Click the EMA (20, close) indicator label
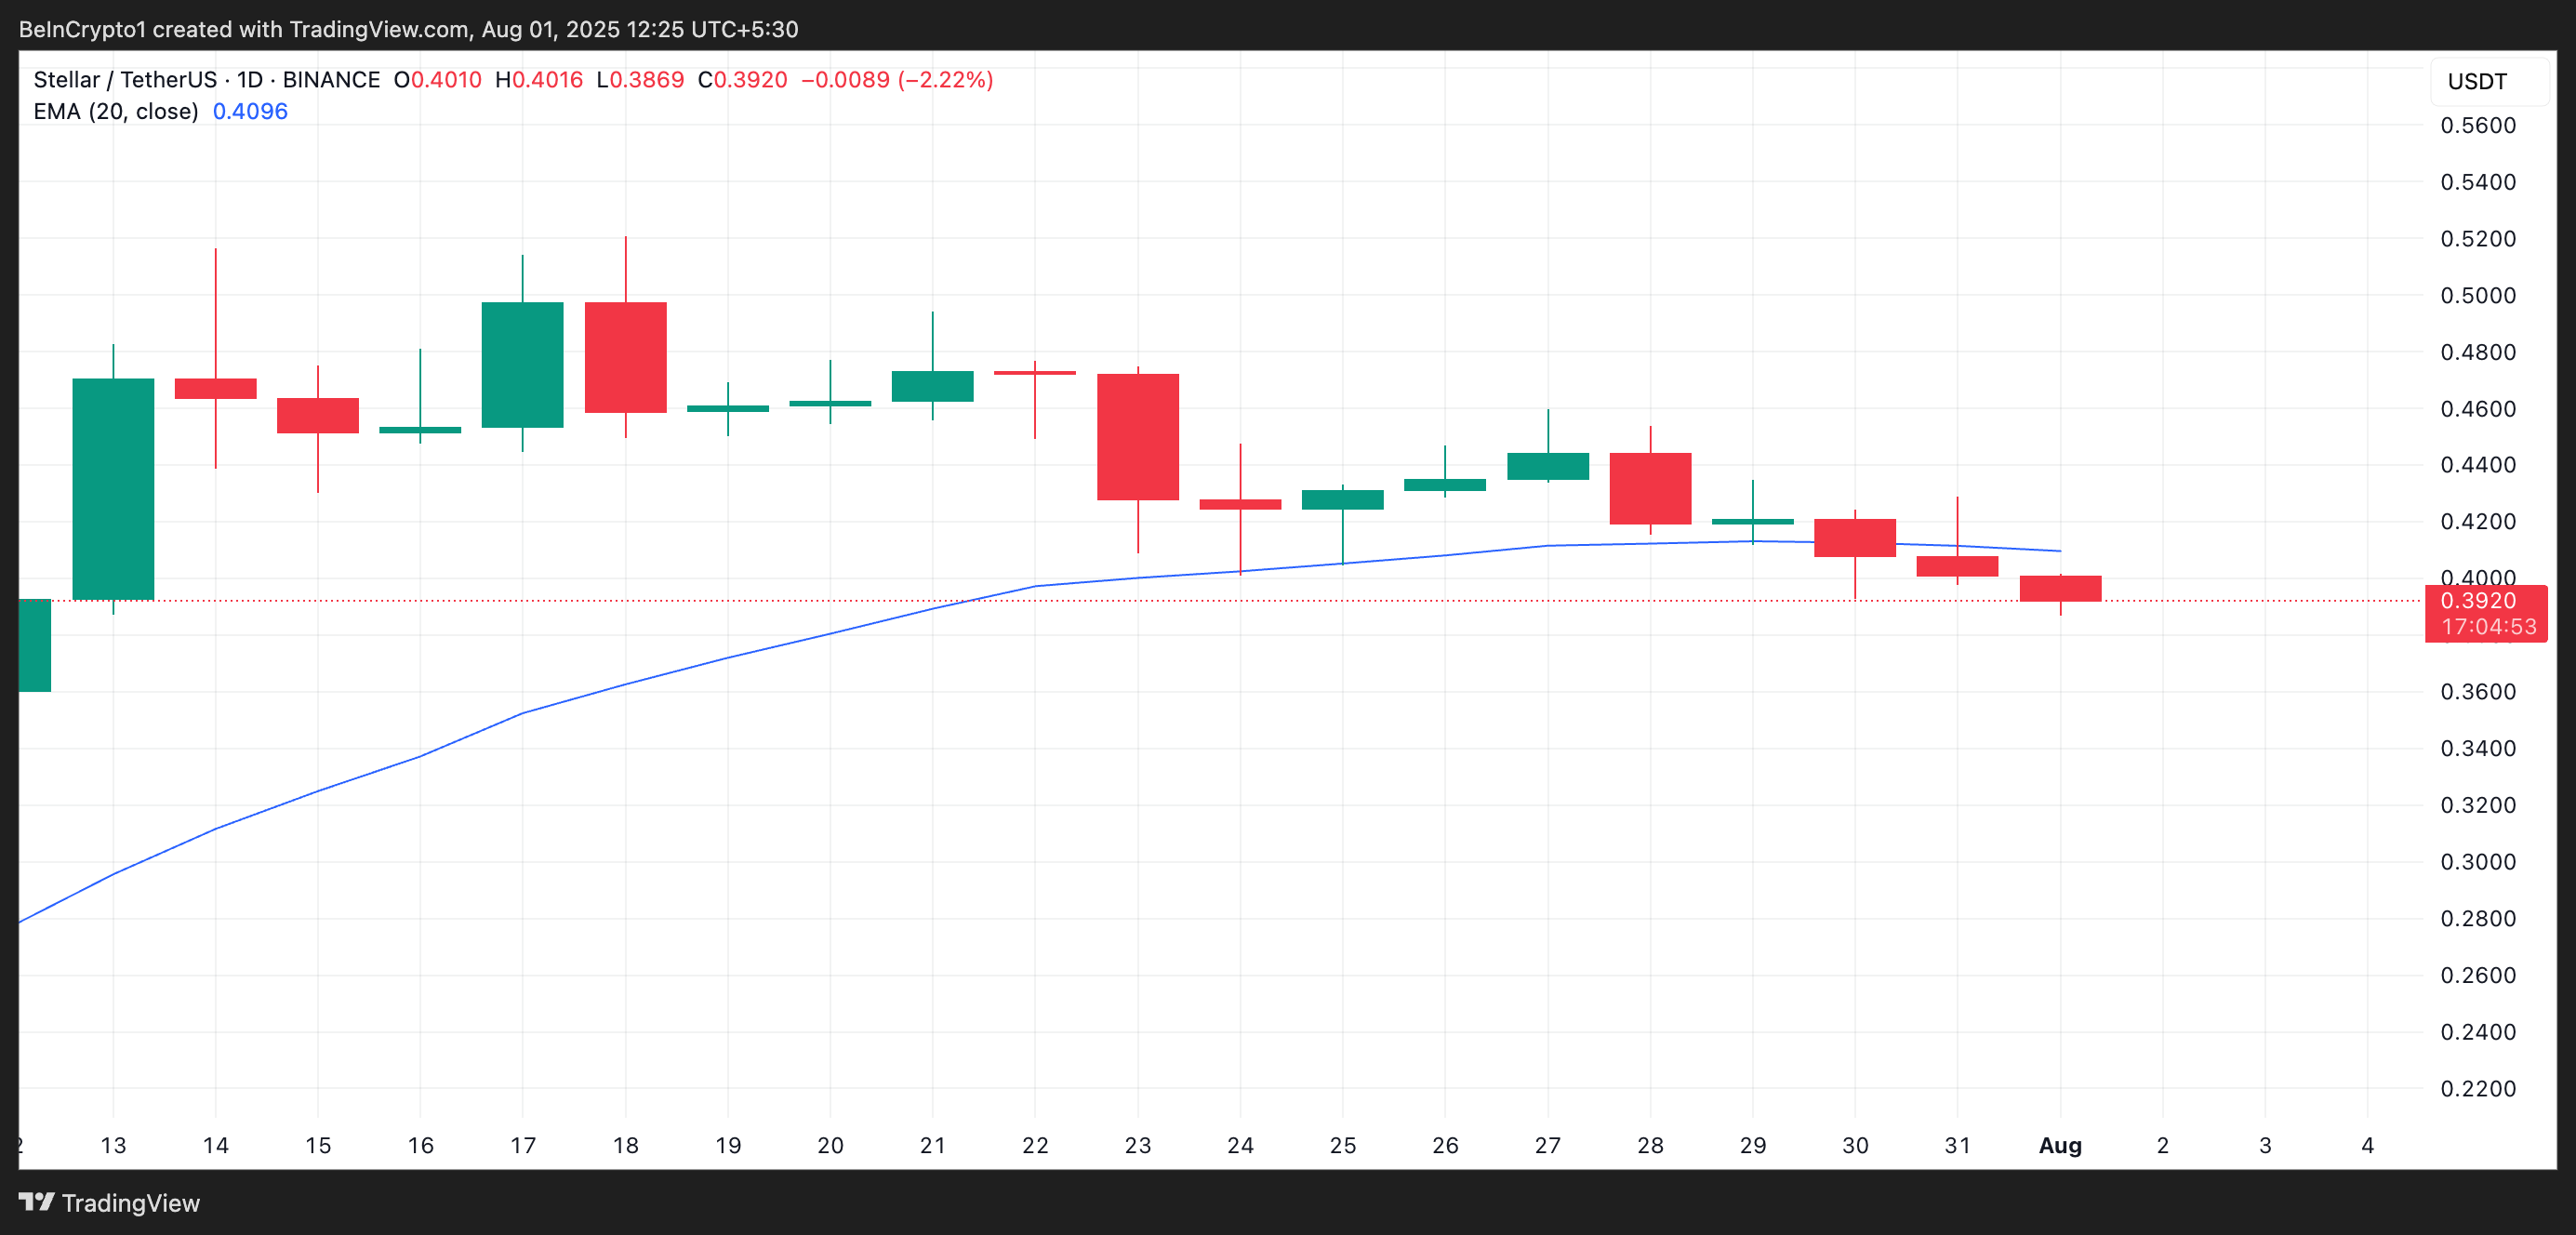This screenshot has height=1235, width=2576. click(x=115, y=112)
